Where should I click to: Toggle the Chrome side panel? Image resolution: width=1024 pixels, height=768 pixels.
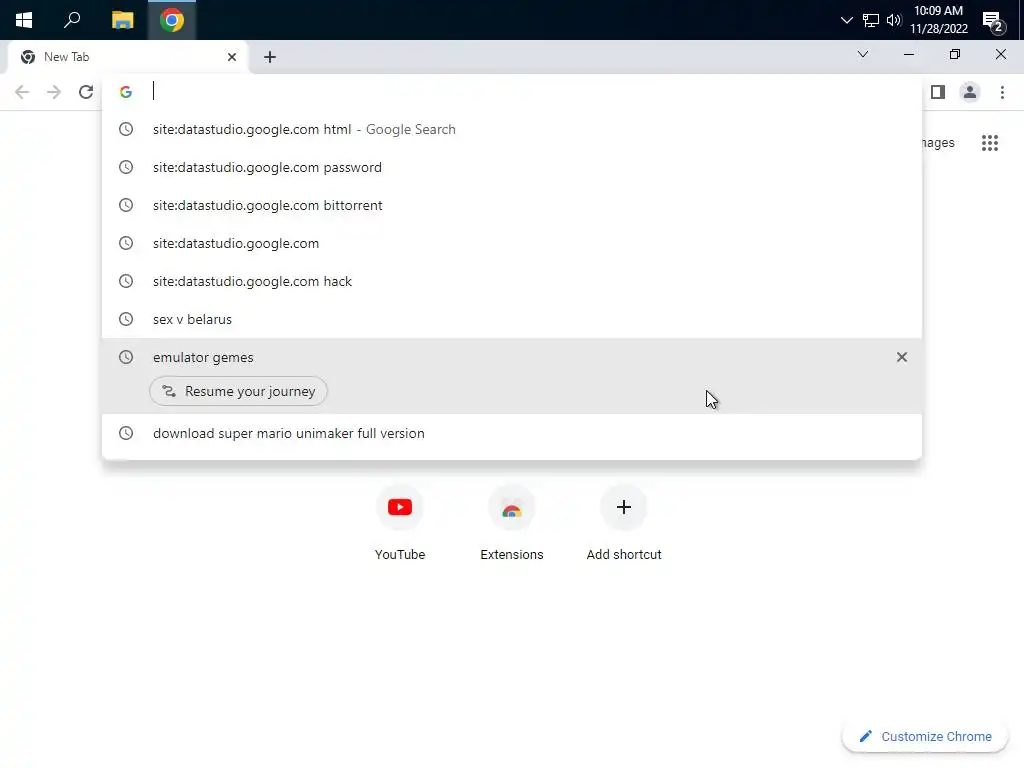tap(938, 92)
